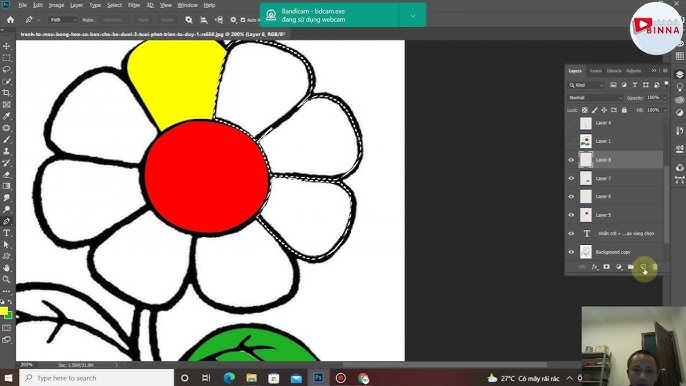Create a new layer in Layers panel
686x386 pixels.
click(x=643, y=267)
